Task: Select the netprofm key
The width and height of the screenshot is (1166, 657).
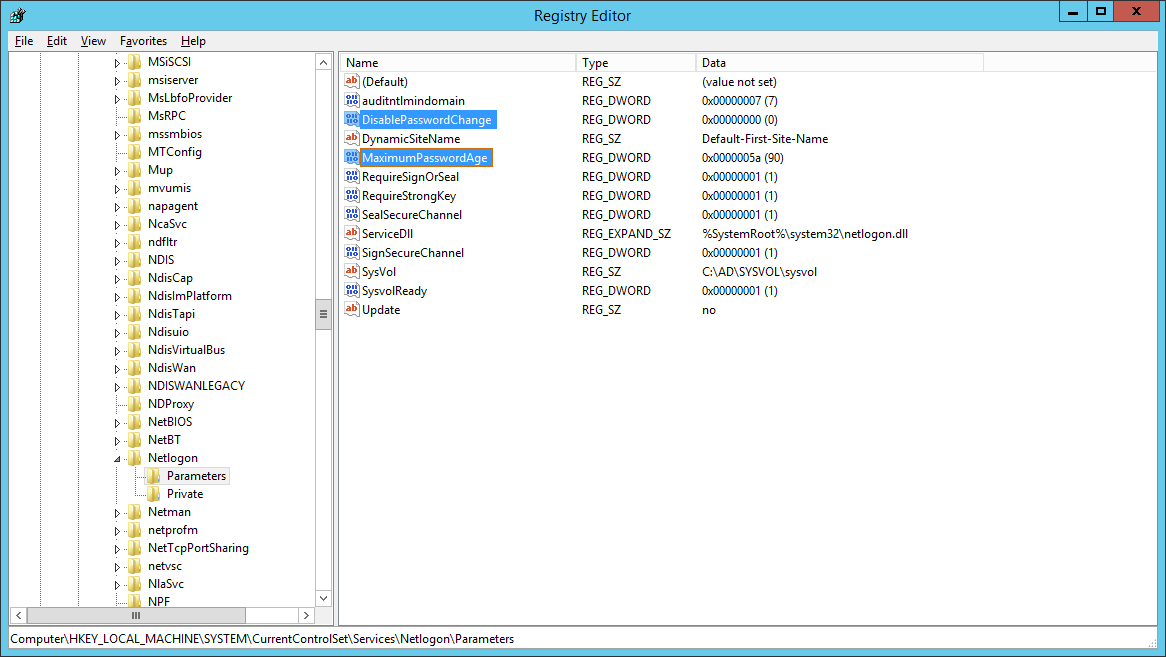Action: (173, 530)
